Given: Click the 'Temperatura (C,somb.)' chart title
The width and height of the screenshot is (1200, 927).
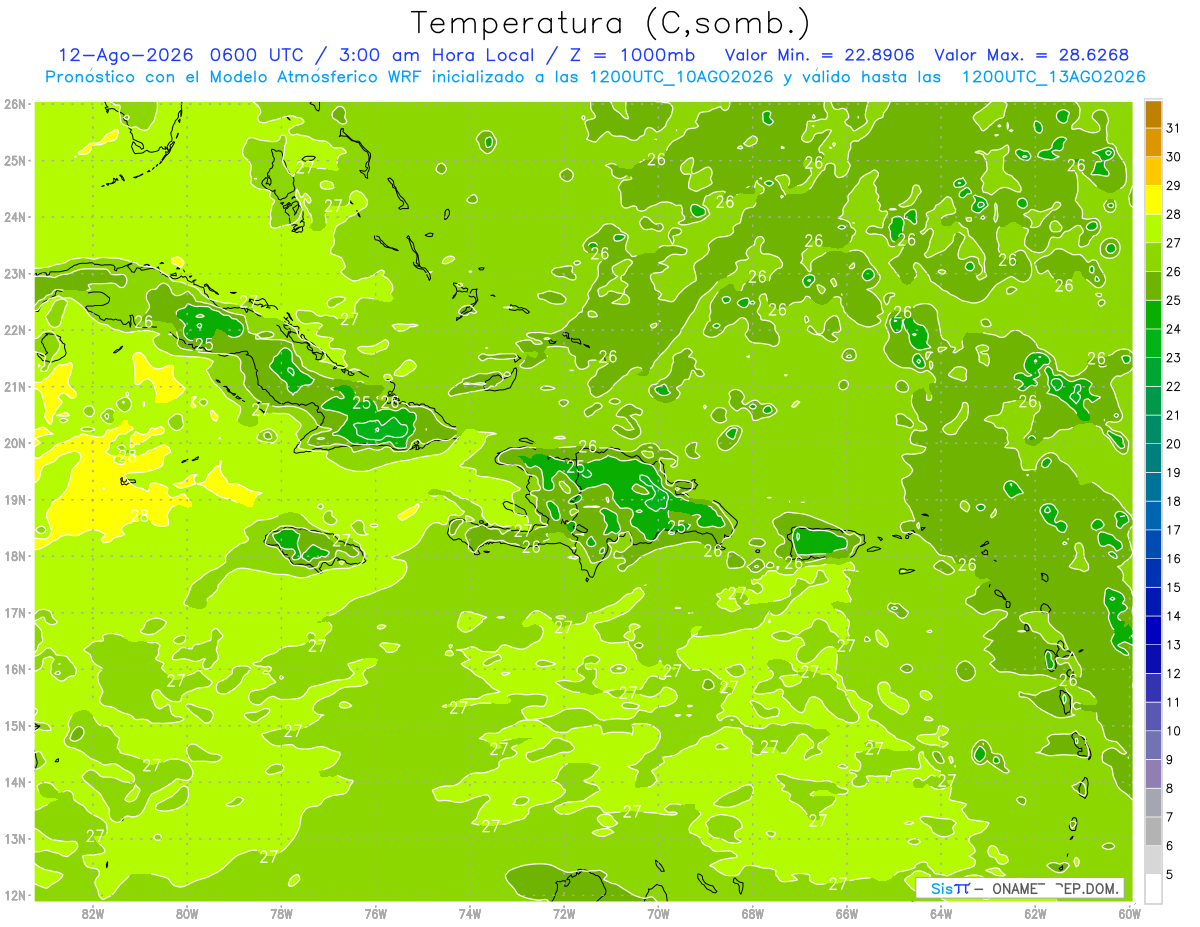Looking at the screenshot, I should tap(610, 22).
